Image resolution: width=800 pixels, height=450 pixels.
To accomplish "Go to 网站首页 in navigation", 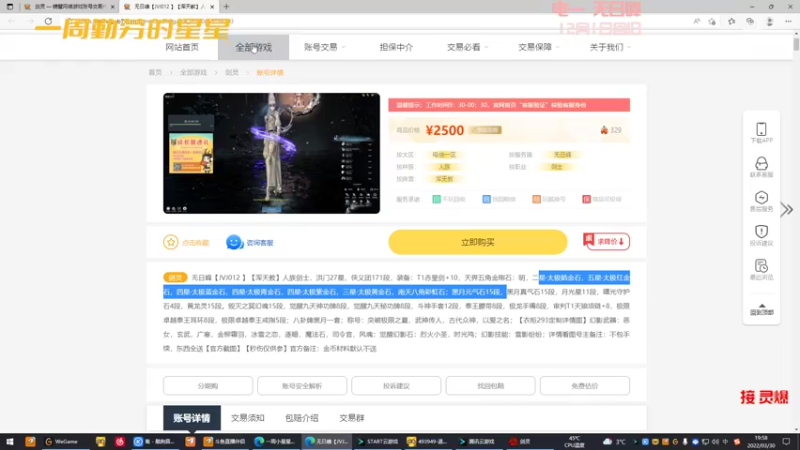I will coord(182,47).
